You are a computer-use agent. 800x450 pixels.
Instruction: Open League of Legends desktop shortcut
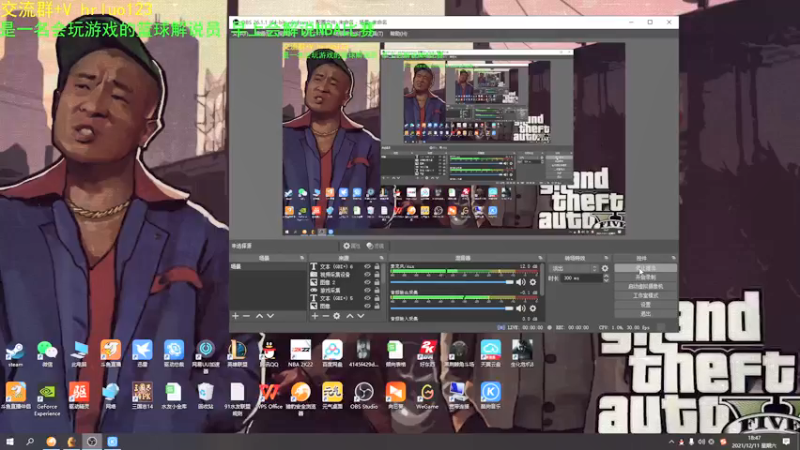[237, 354]
